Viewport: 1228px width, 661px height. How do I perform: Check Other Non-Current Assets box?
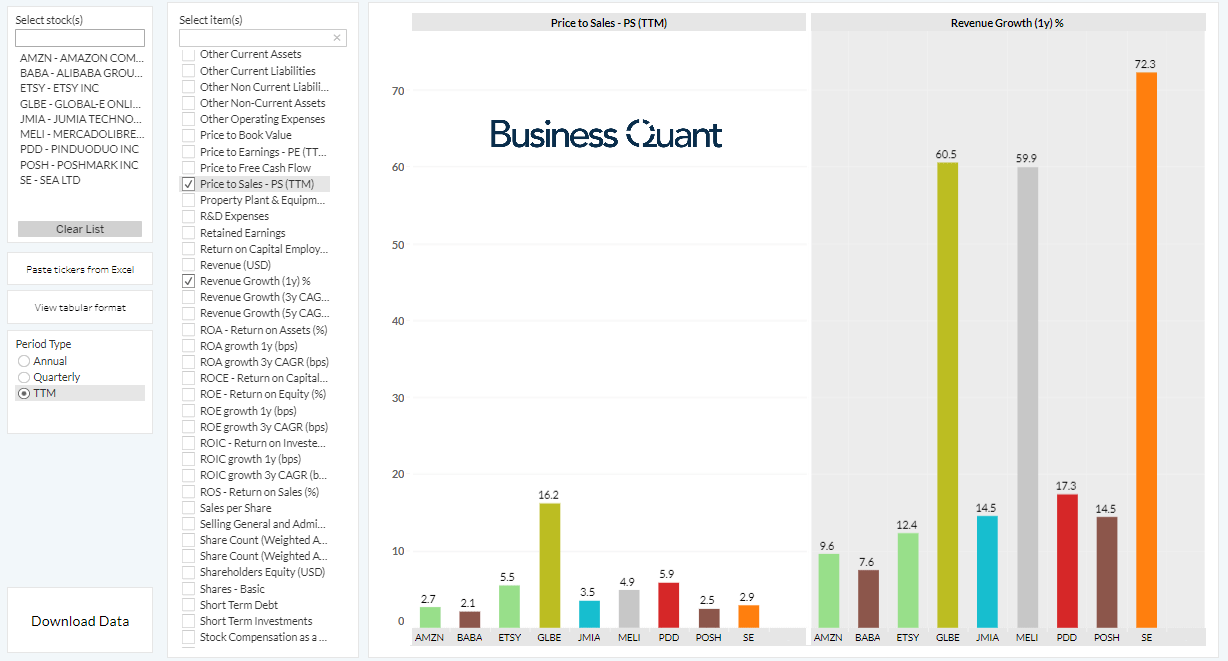189,103
